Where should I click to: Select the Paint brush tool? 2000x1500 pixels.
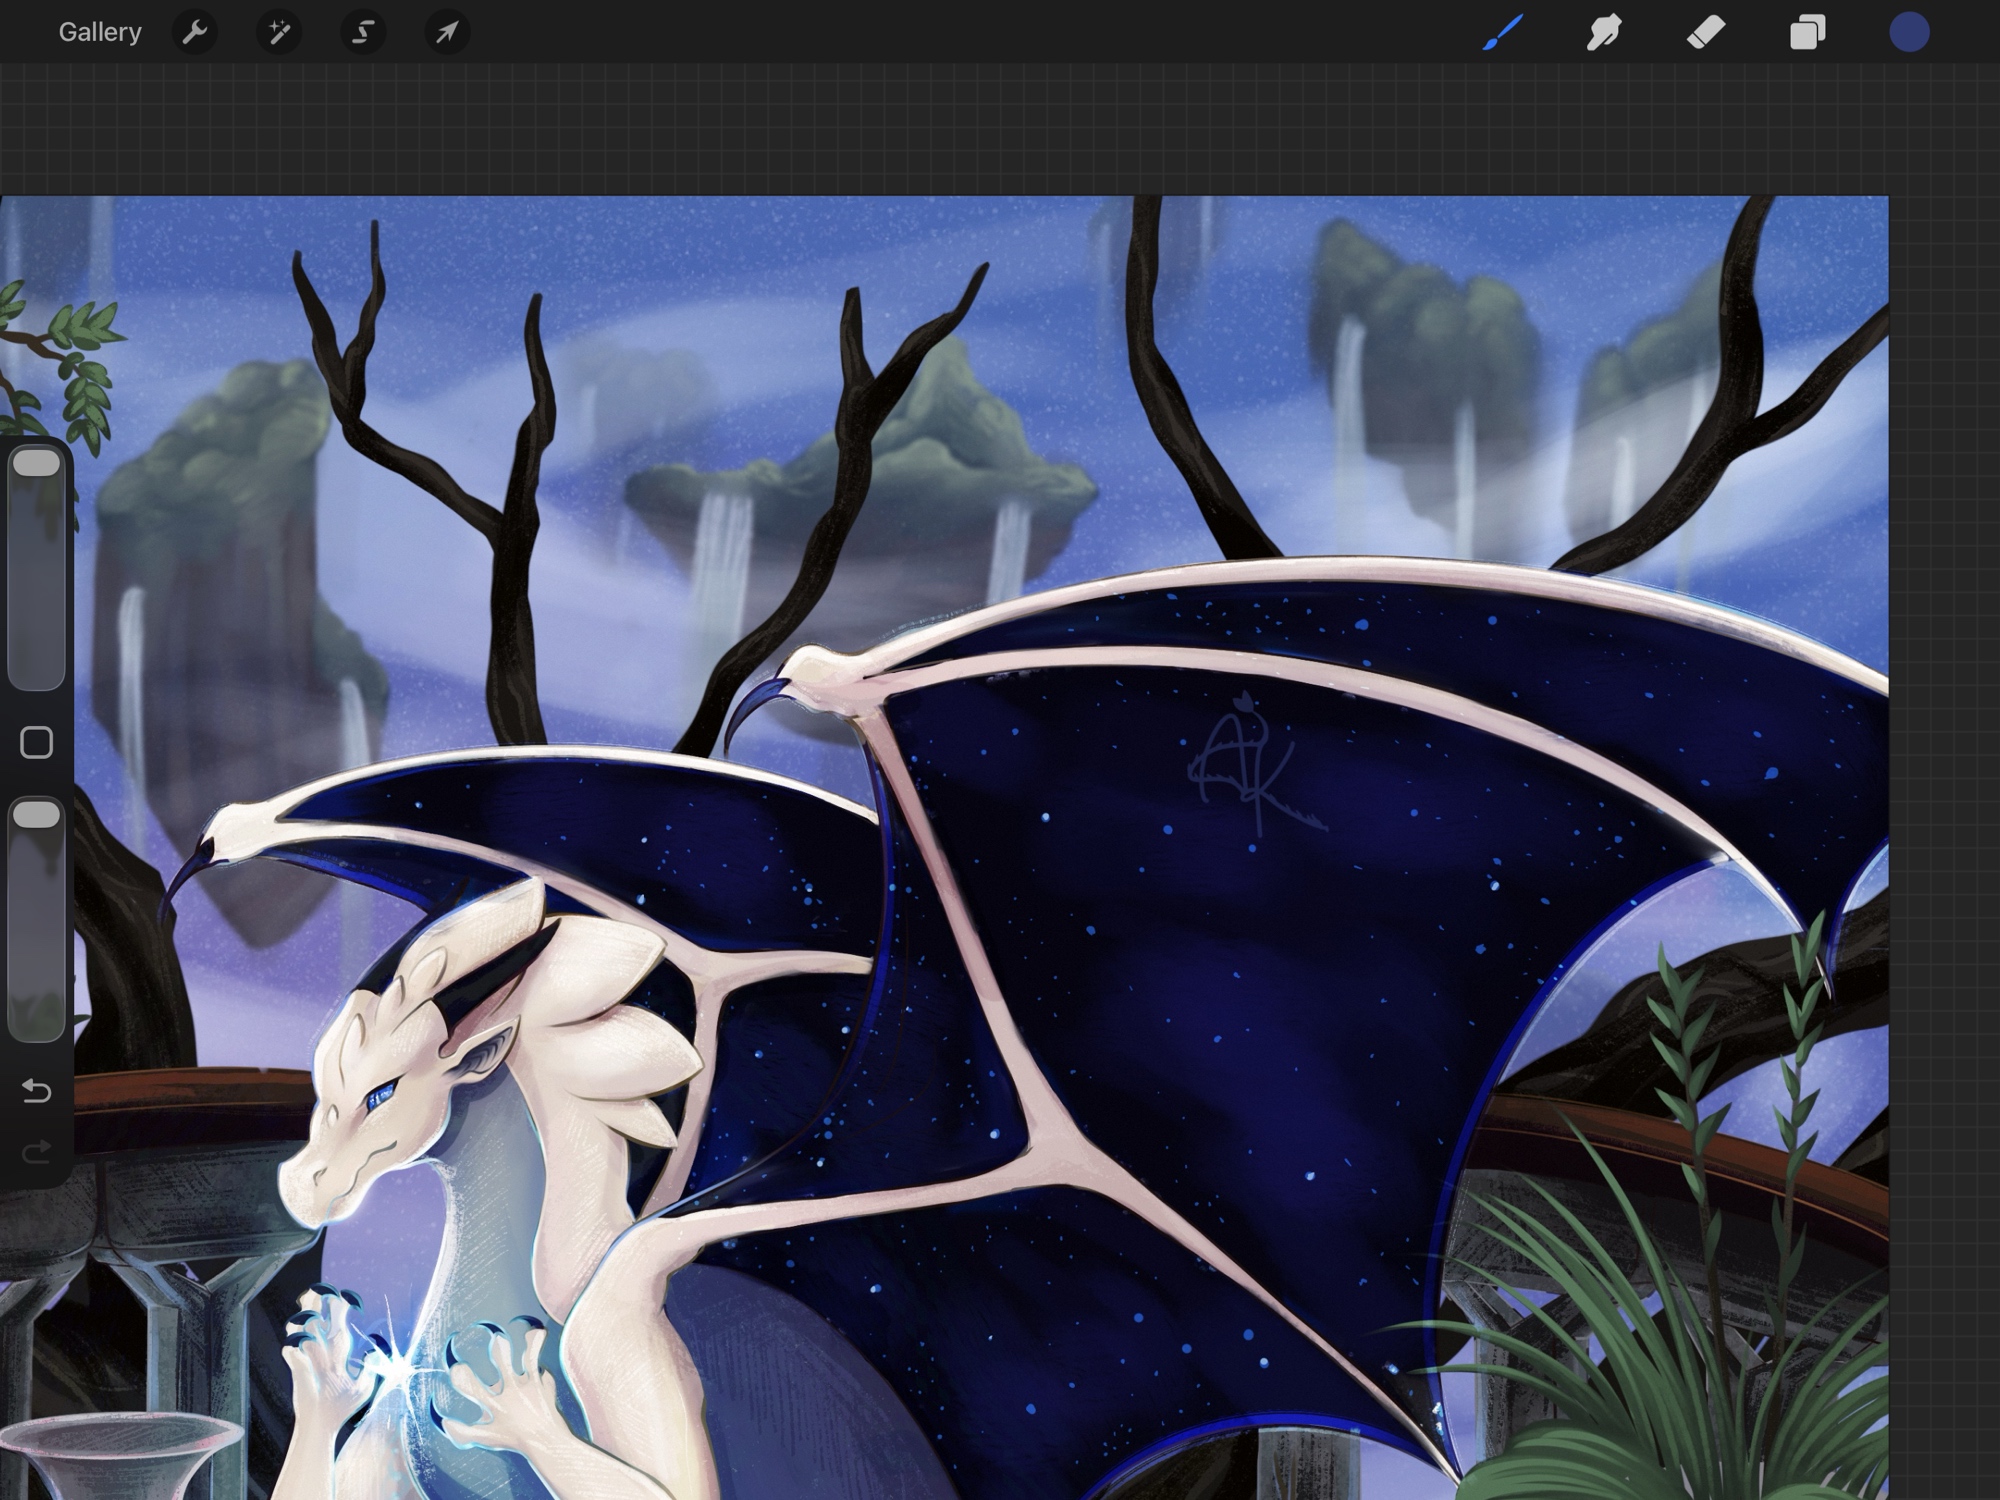coord(1503,33)
